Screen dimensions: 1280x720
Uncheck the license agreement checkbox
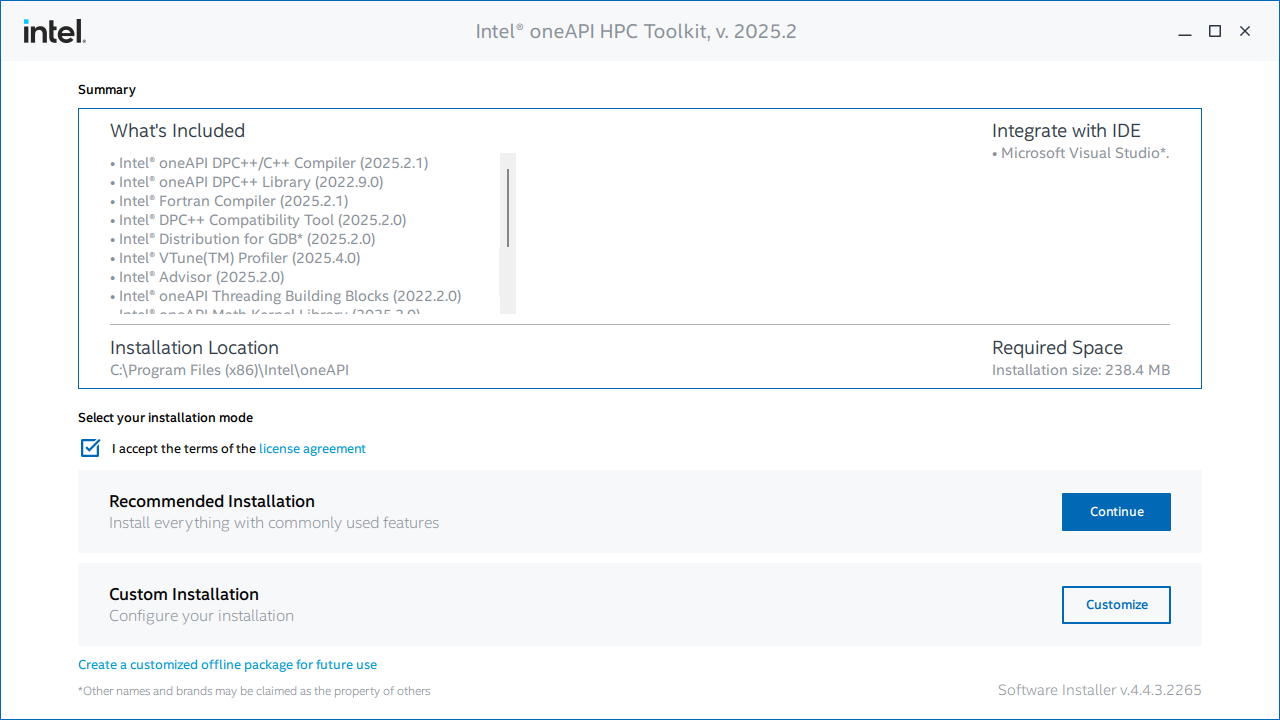tap(91, 448)
